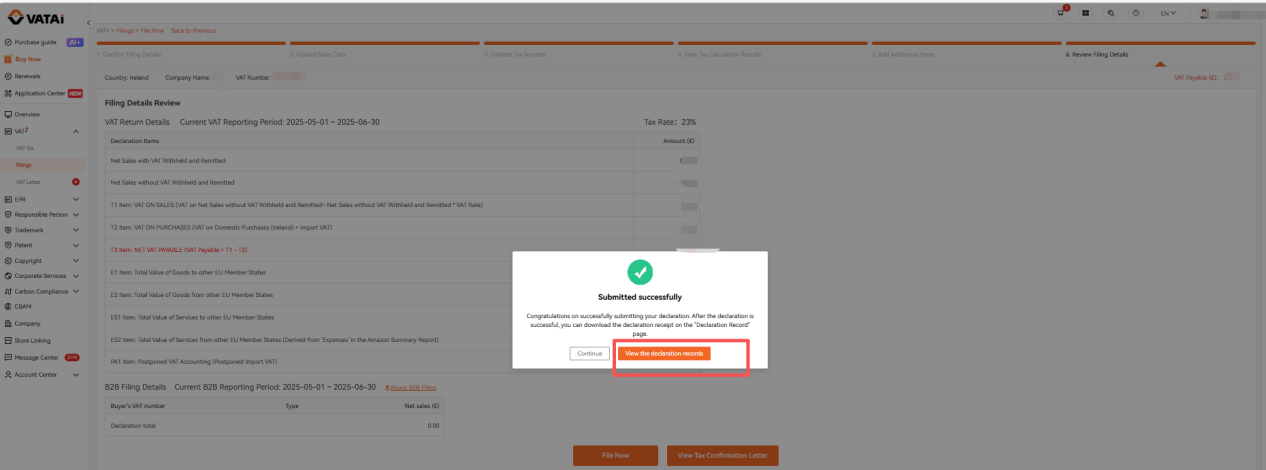Click Continue in the success dialog
Image resolution: width=1266 pixels, height=470 pixels.
click(589, 353)
